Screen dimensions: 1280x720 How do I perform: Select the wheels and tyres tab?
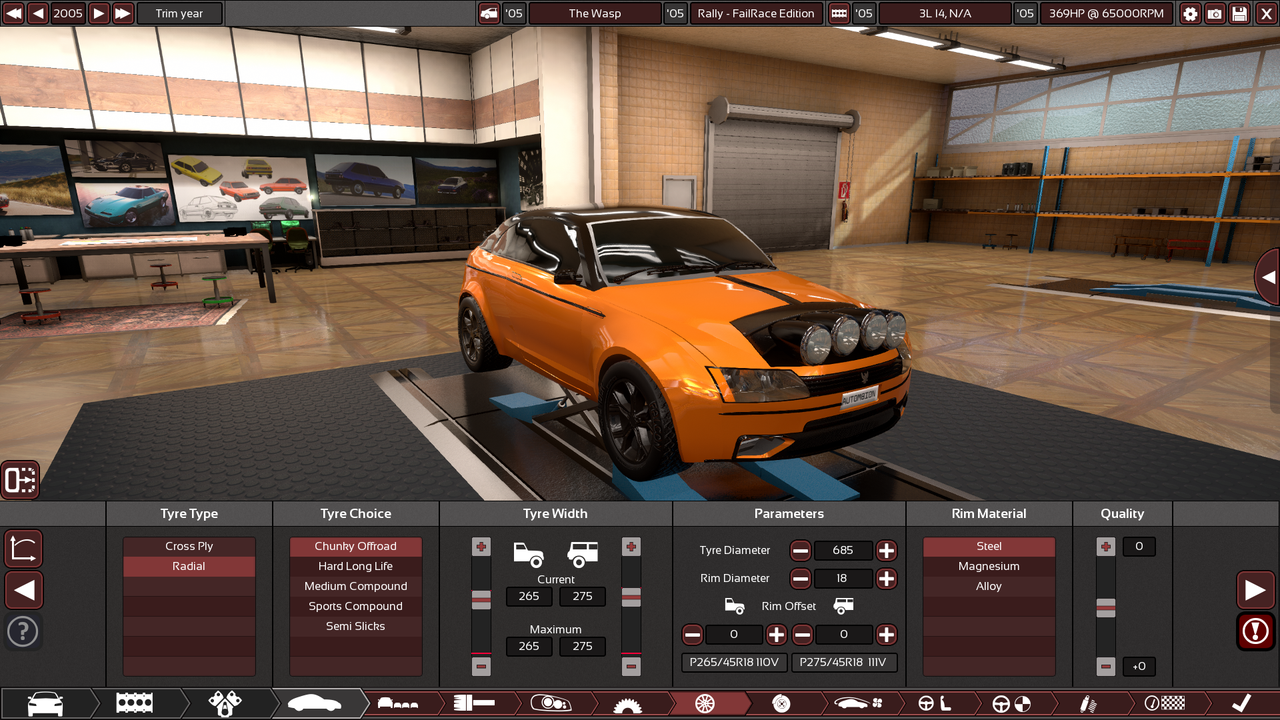[x=705, y=704]
